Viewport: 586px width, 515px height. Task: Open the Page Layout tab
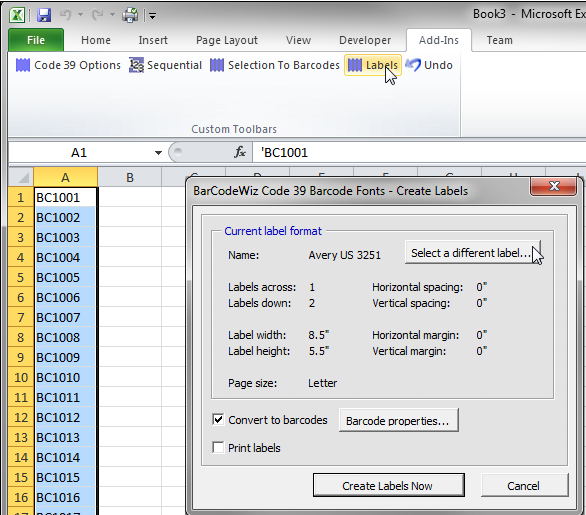pyautogui.click(x=227, y=40)
